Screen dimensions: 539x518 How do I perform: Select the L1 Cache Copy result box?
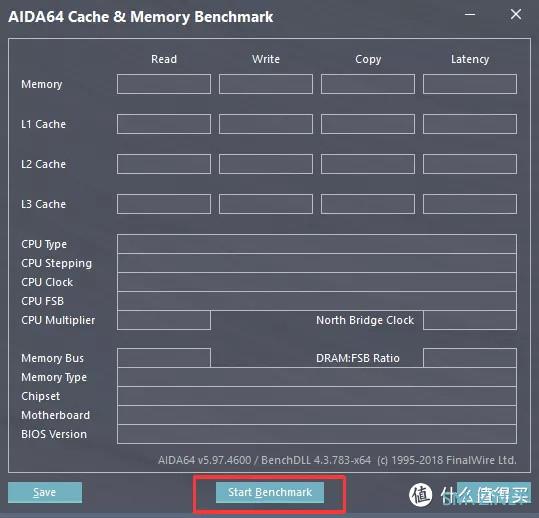click(368, 124)
